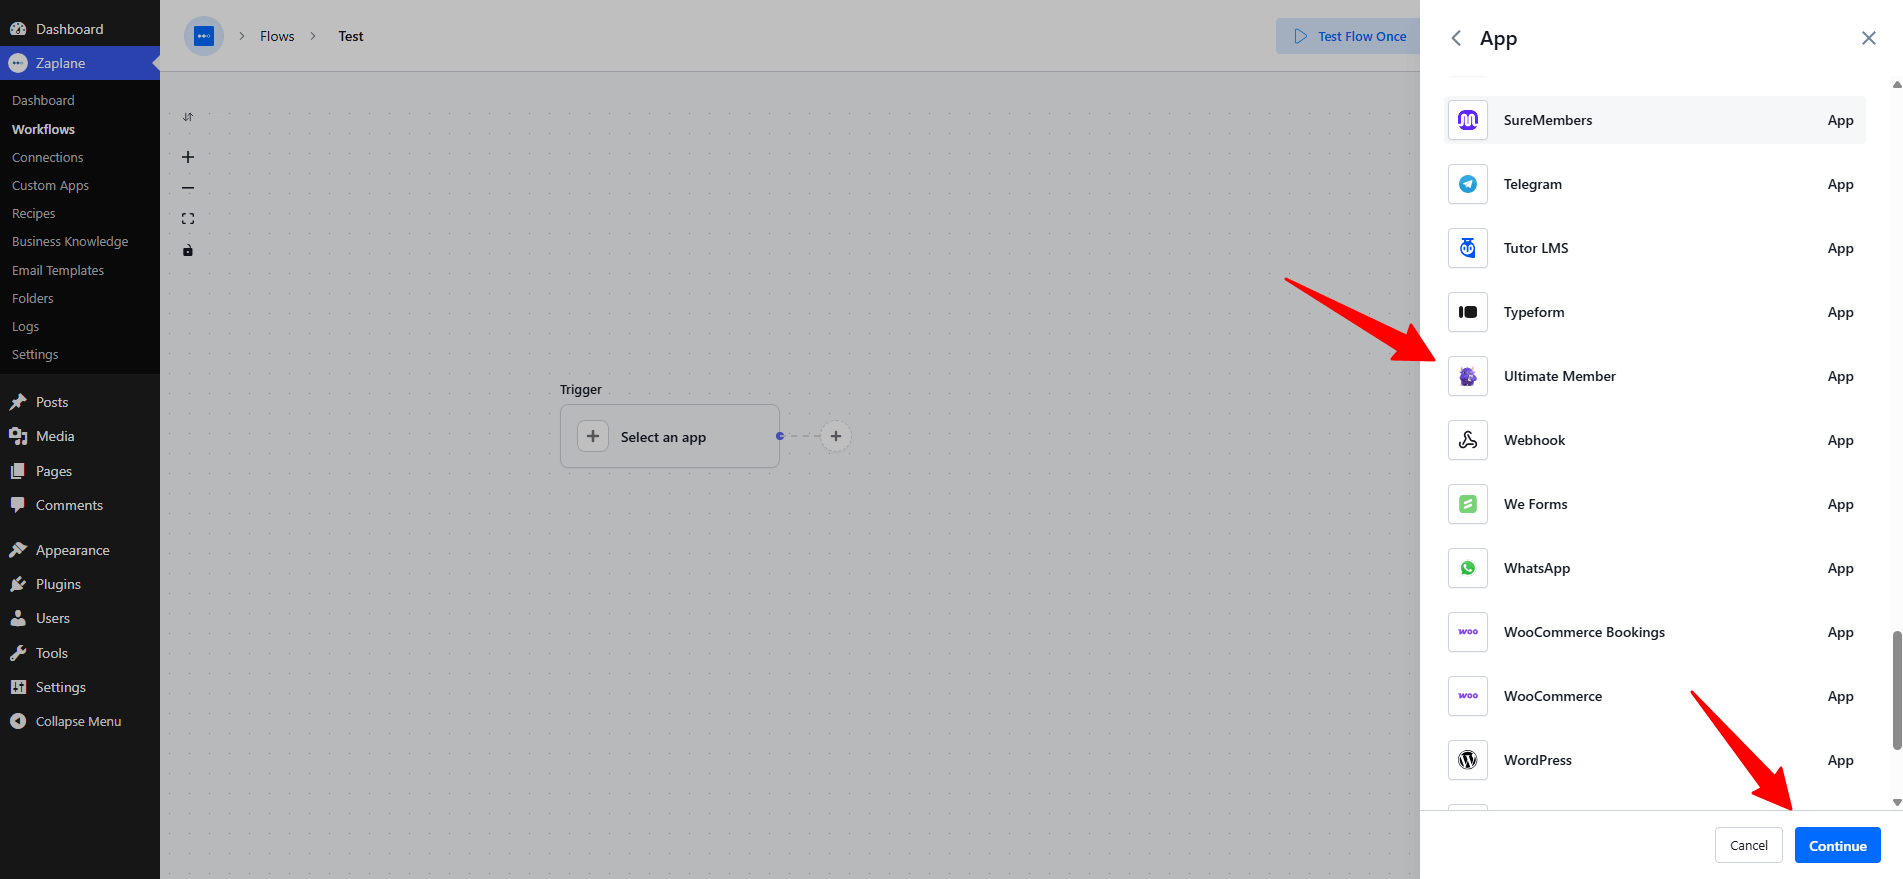This screenshot has height=879, width=1903.
Task: Click the scroll down arrow in App panel
Action: point(1897,802)
